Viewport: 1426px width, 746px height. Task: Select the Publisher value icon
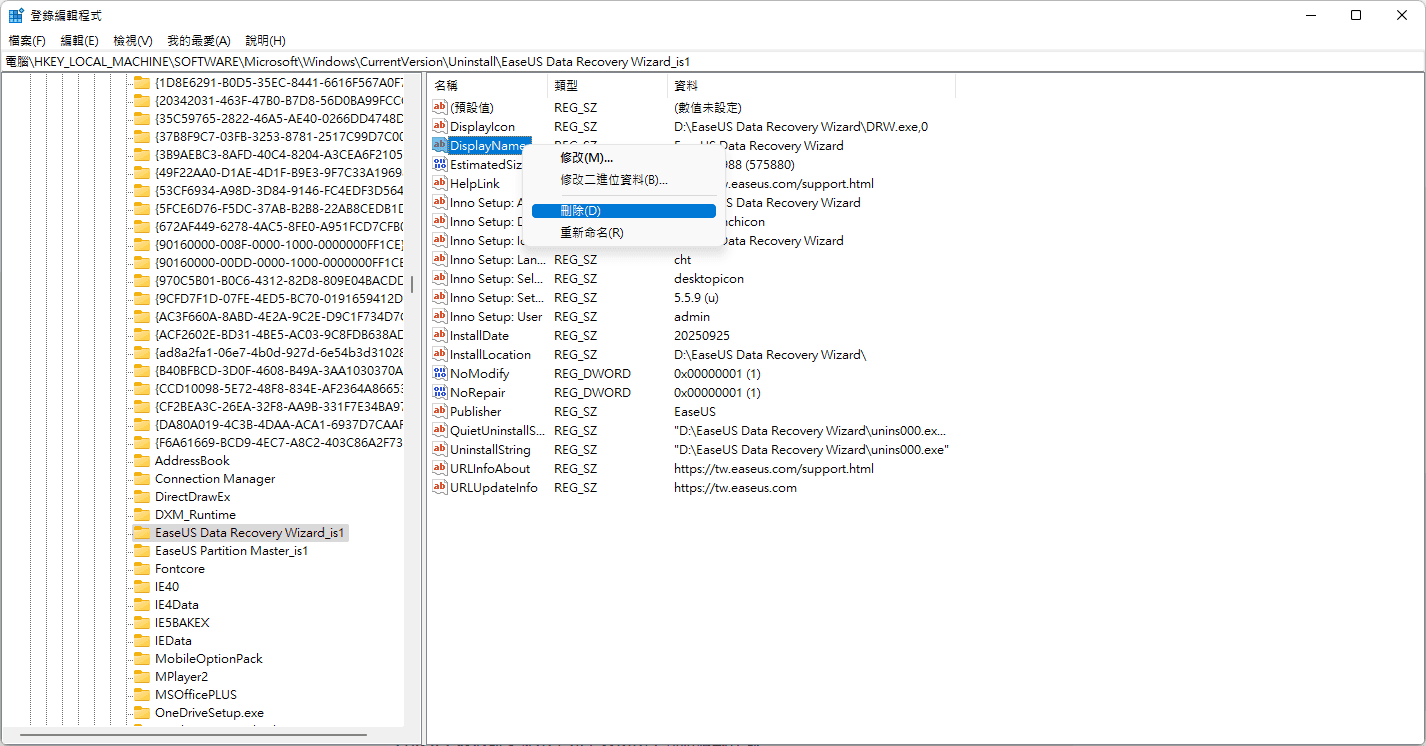(x=439, y=411)
